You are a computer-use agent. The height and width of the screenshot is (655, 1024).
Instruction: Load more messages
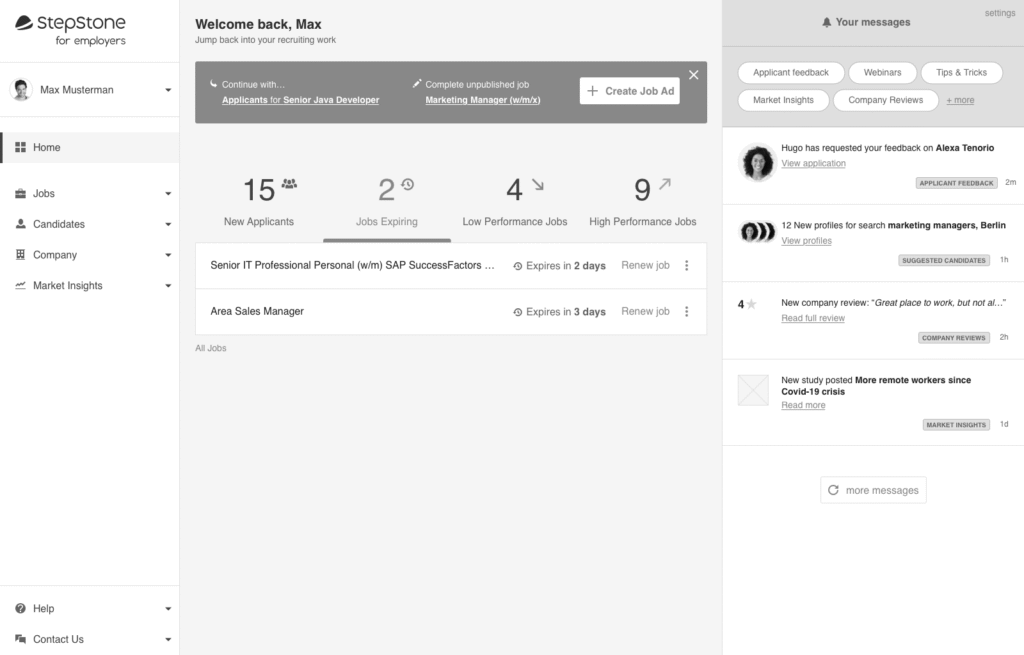pos(872,490)
